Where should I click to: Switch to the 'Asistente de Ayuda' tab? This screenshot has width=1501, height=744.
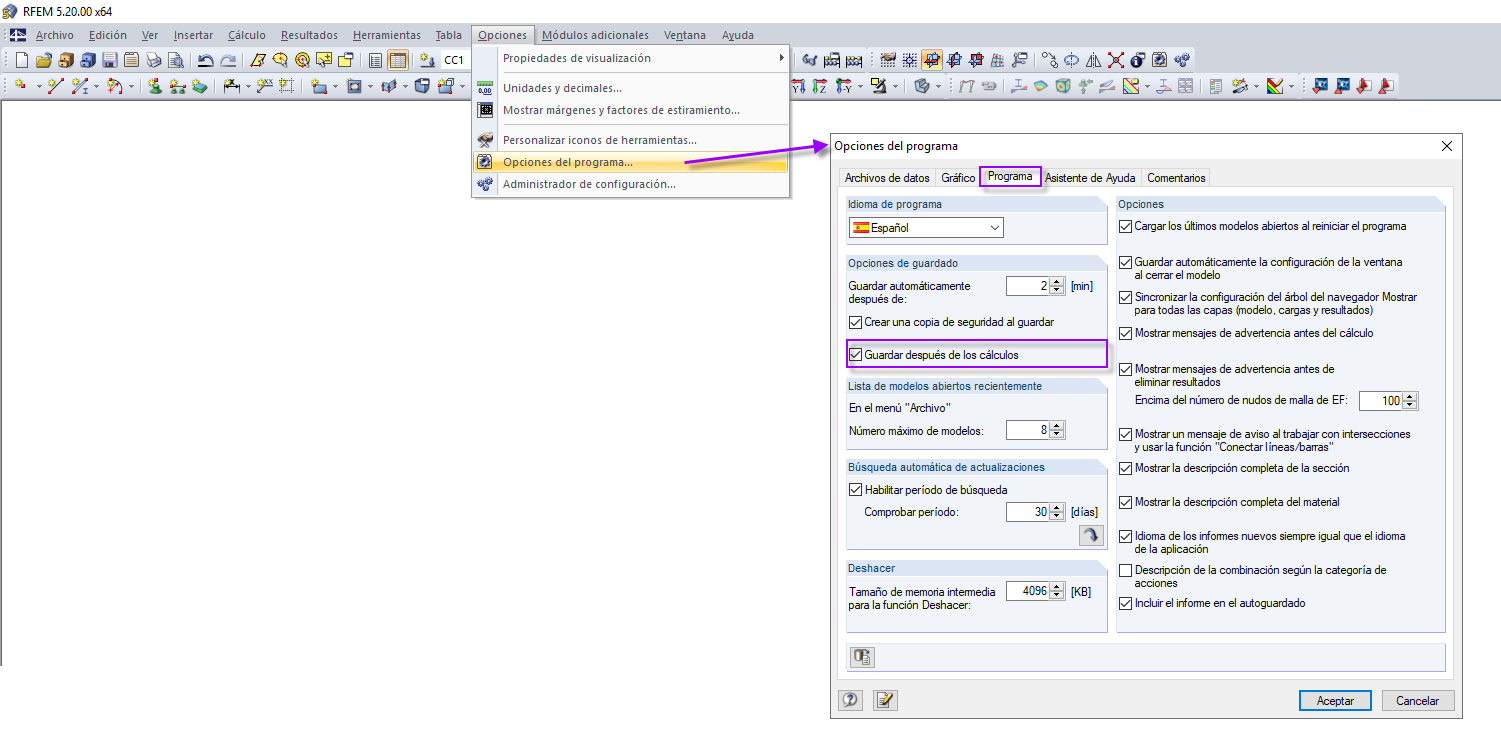point(1090,178)
